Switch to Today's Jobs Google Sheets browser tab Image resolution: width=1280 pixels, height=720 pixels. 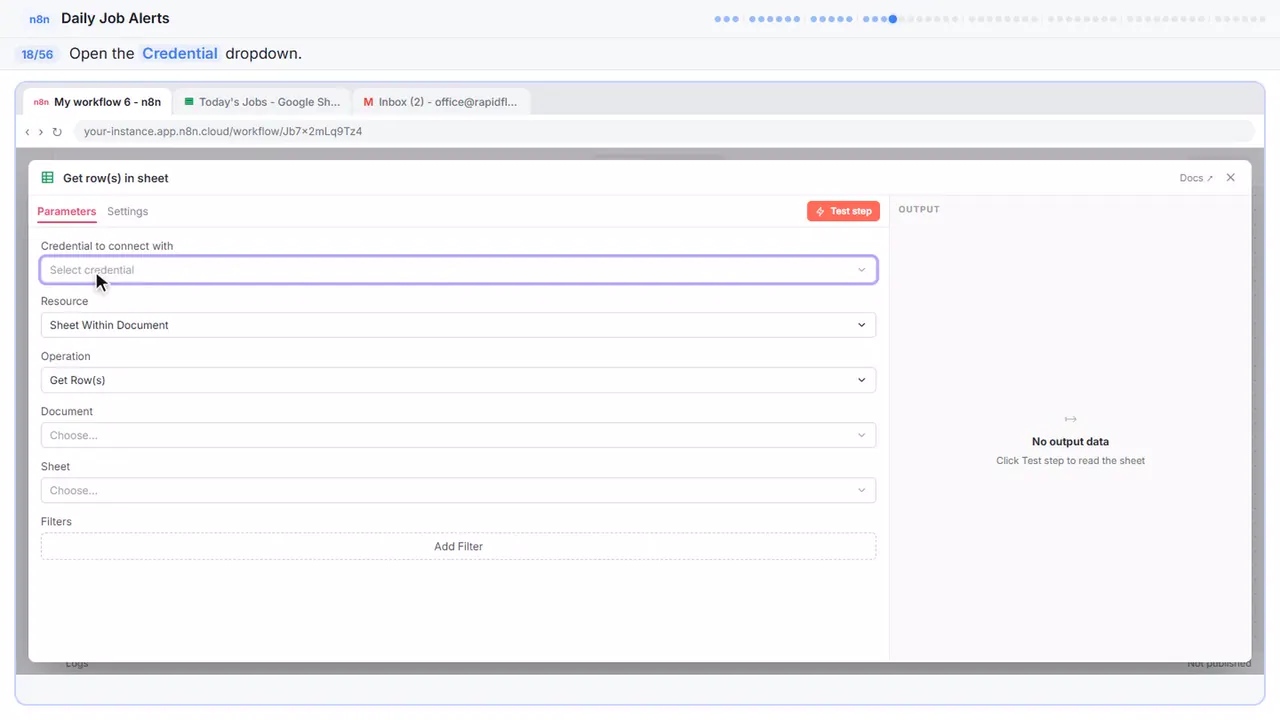click(262, 102)
